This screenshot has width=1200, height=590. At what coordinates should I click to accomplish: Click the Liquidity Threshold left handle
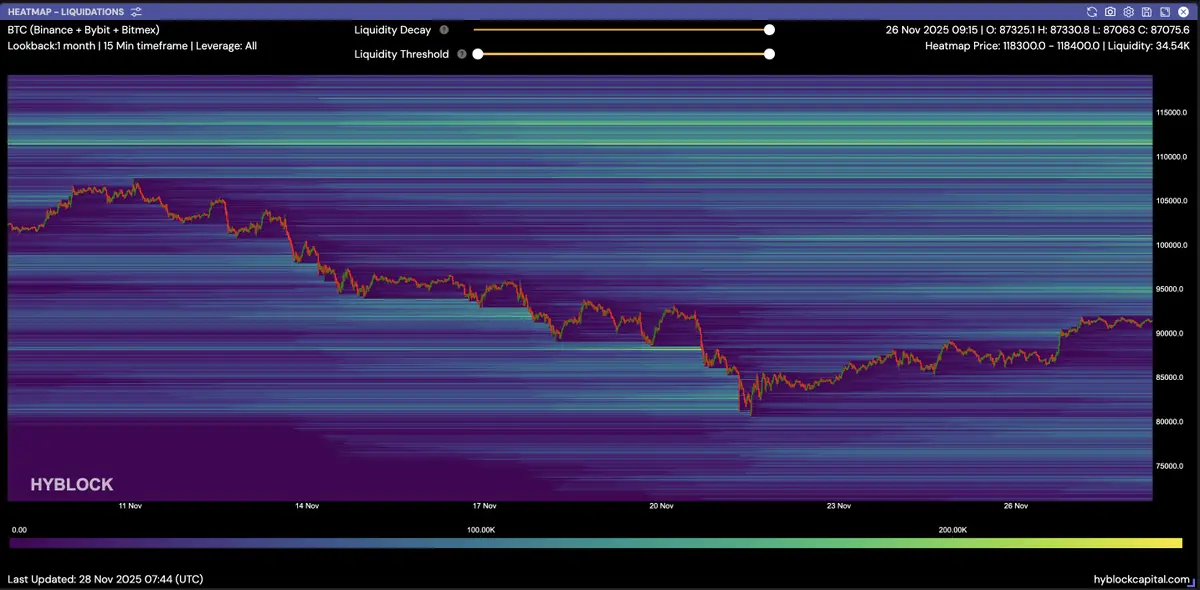pyautogui.click(x=478, y=54)
